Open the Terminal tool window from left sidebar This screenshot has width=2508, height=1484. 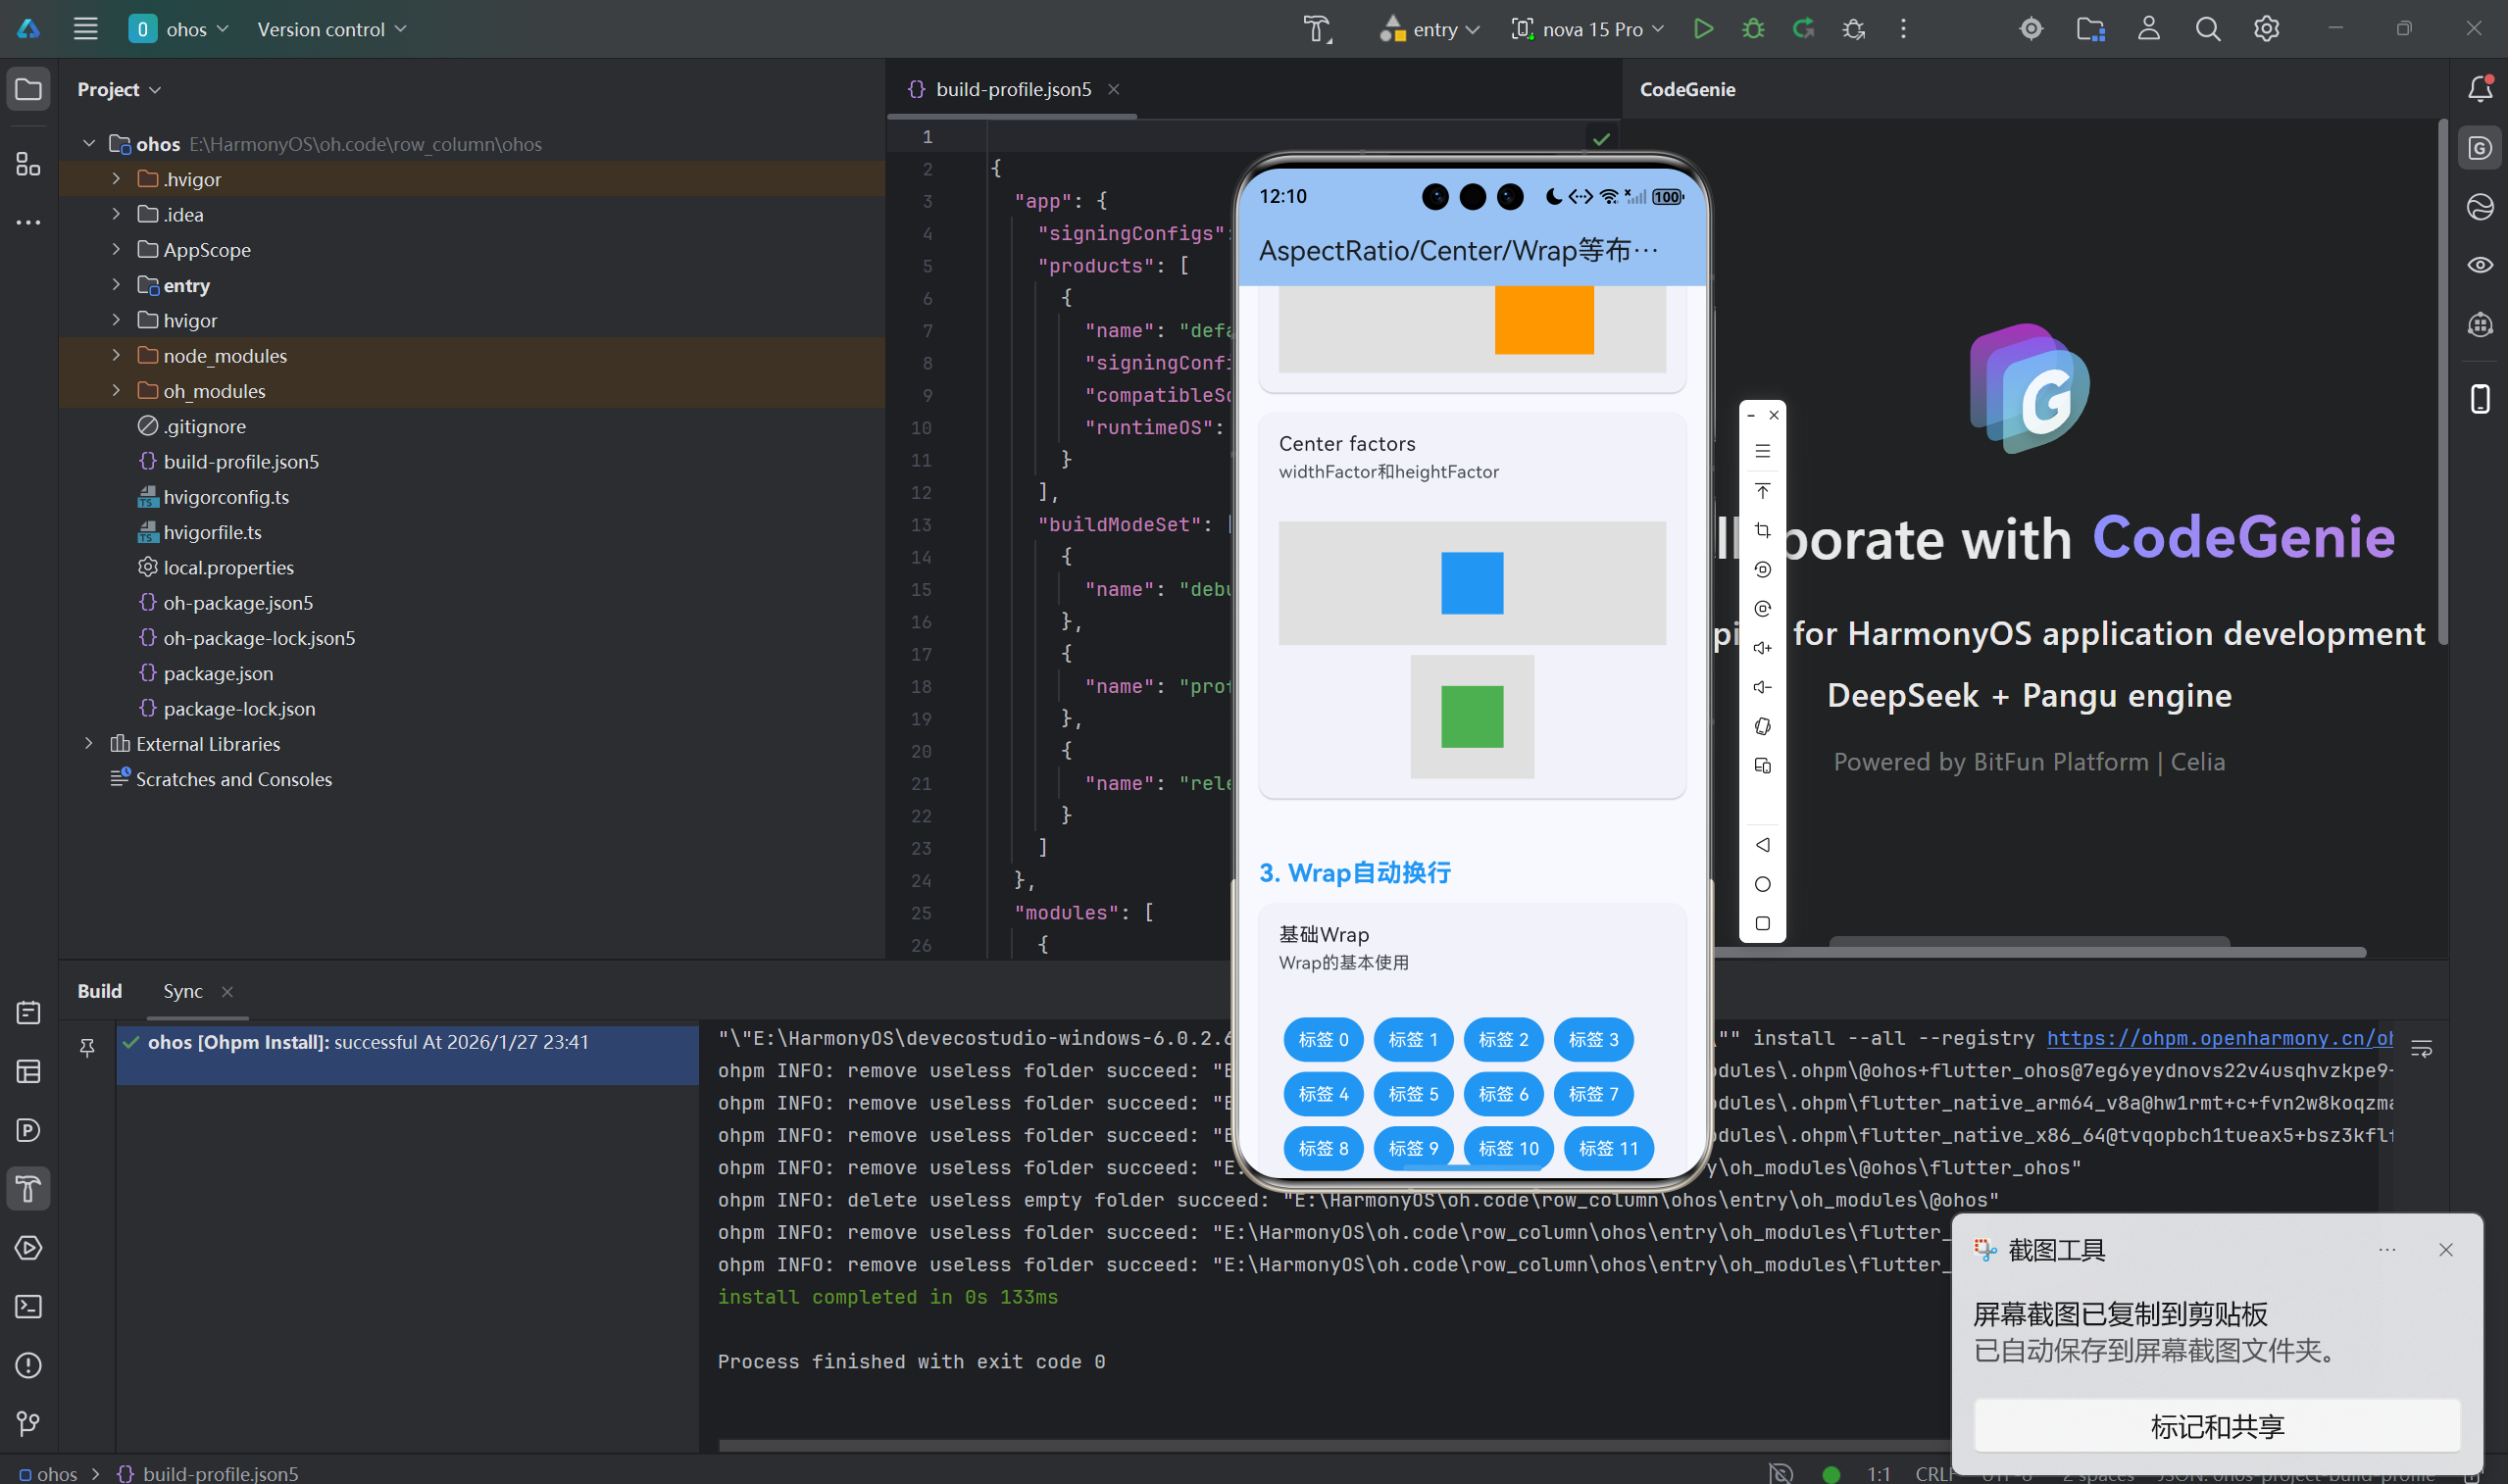(x=27, y=1307)
